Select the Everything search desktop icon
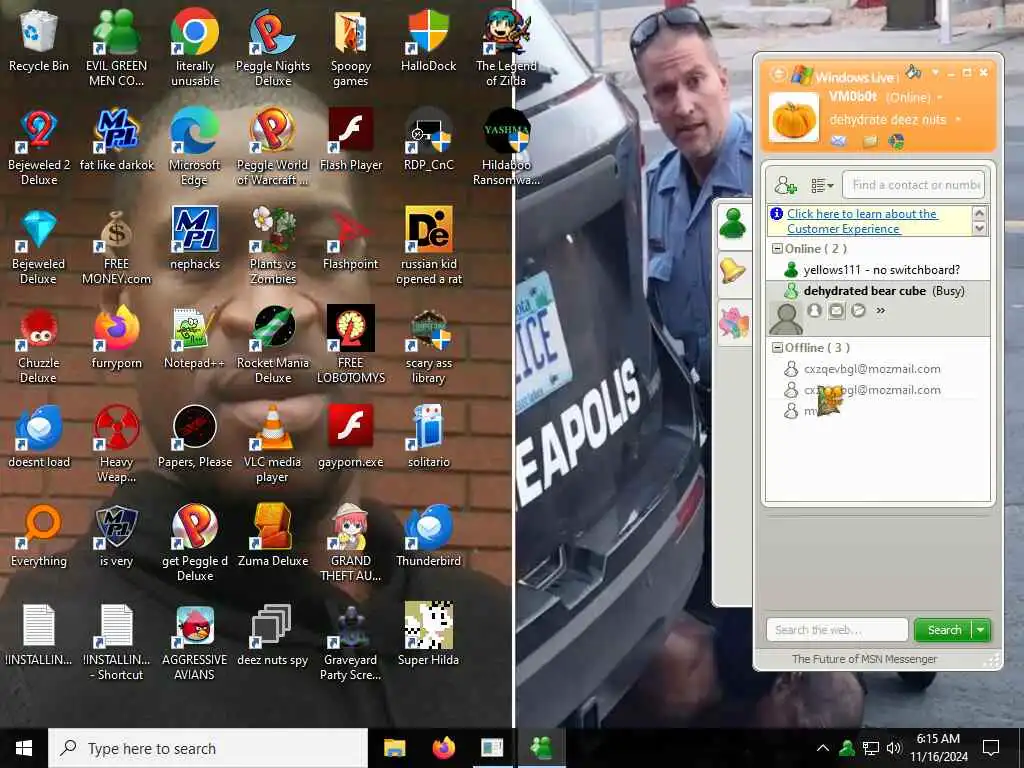Viewport: 1024px width, 768px height. (x=39, y=536)
